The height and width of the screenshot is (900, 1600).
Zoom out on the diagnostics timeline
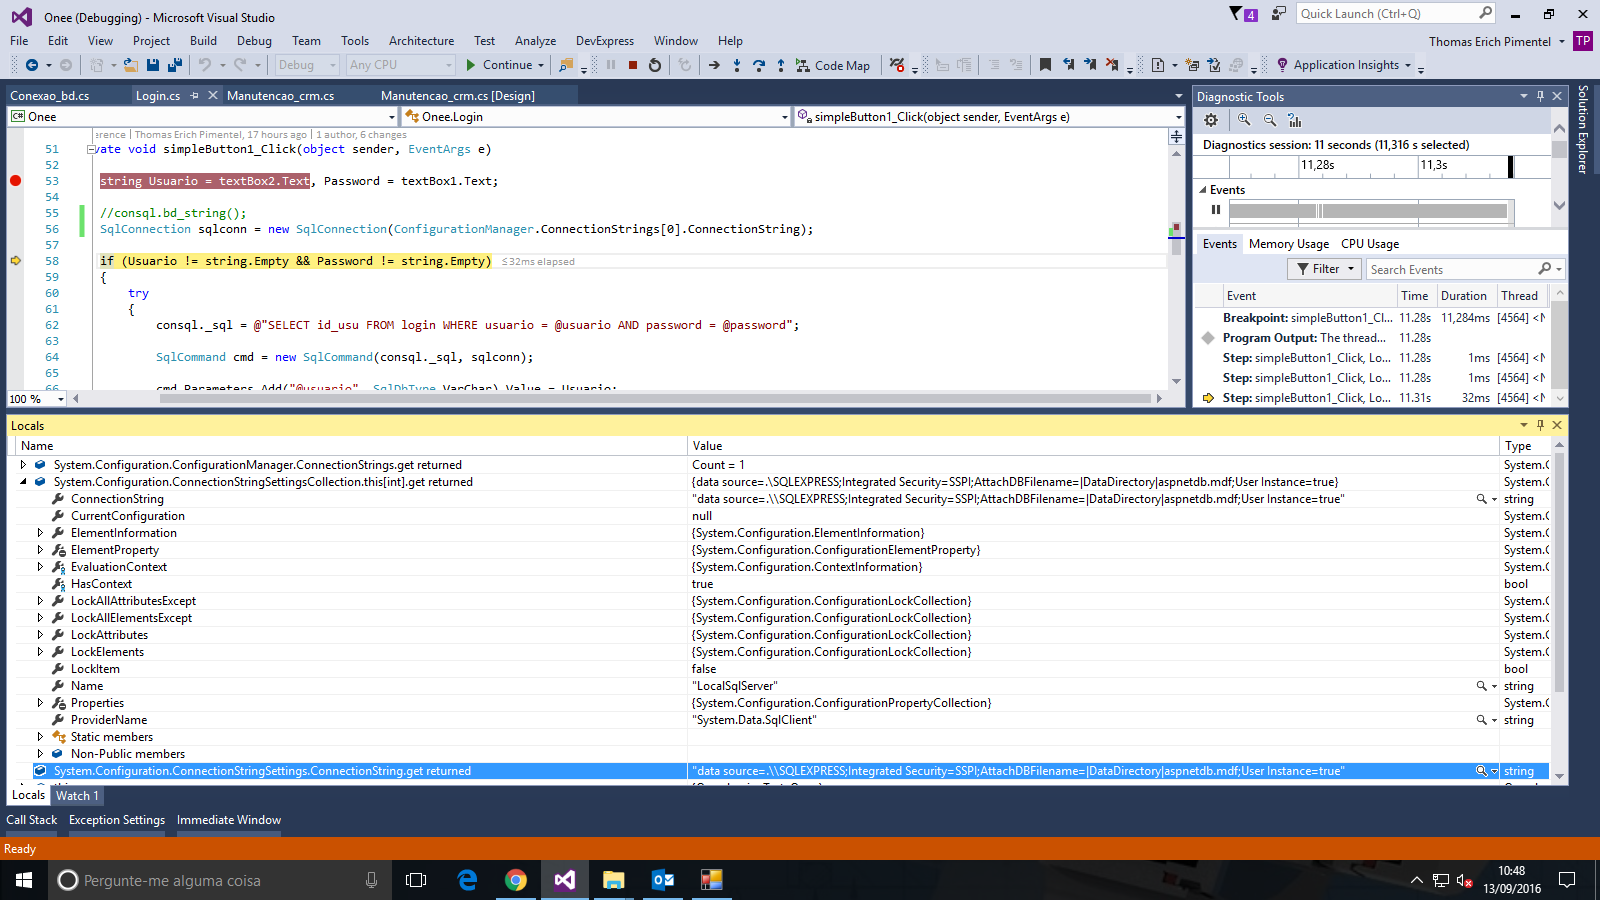click(1270, 120)
